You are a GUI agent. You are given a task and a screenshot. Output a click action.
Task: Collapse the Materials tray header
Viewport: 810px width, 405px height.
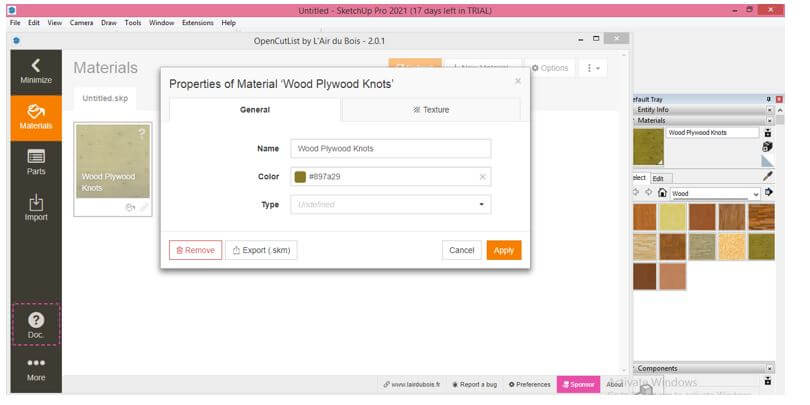tap(699, 120)
